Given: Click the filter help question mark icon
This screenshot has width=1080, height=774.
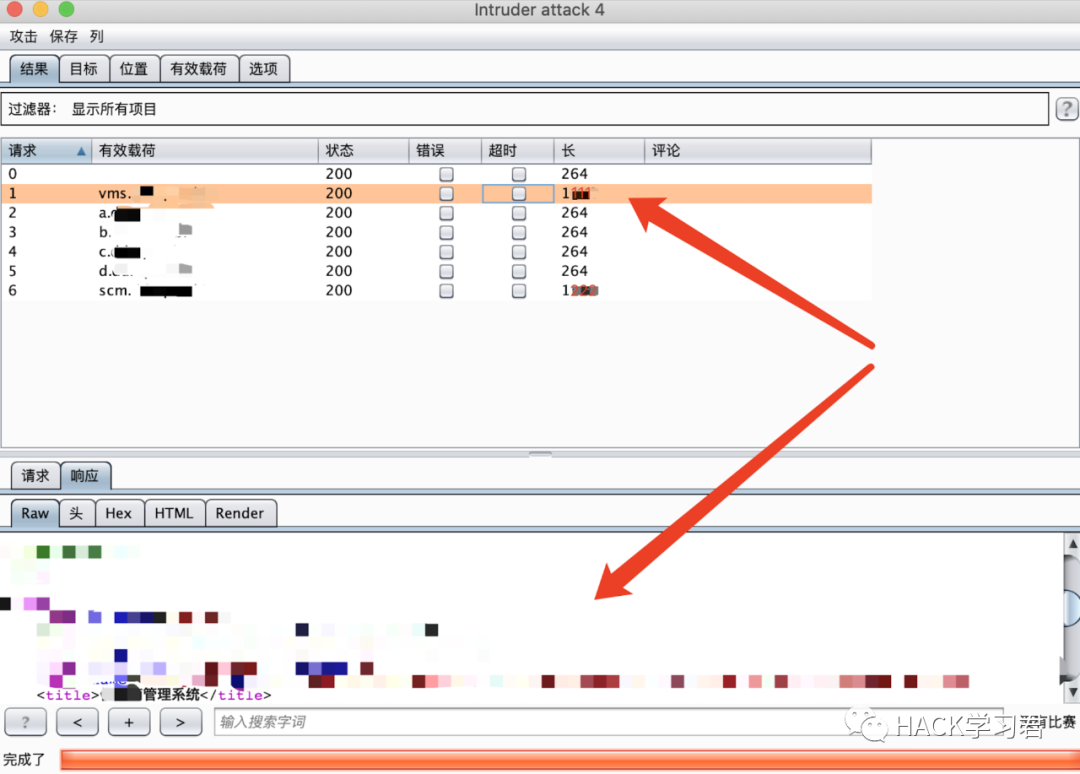Looking at the screenshot, I should pos(1067,109).
